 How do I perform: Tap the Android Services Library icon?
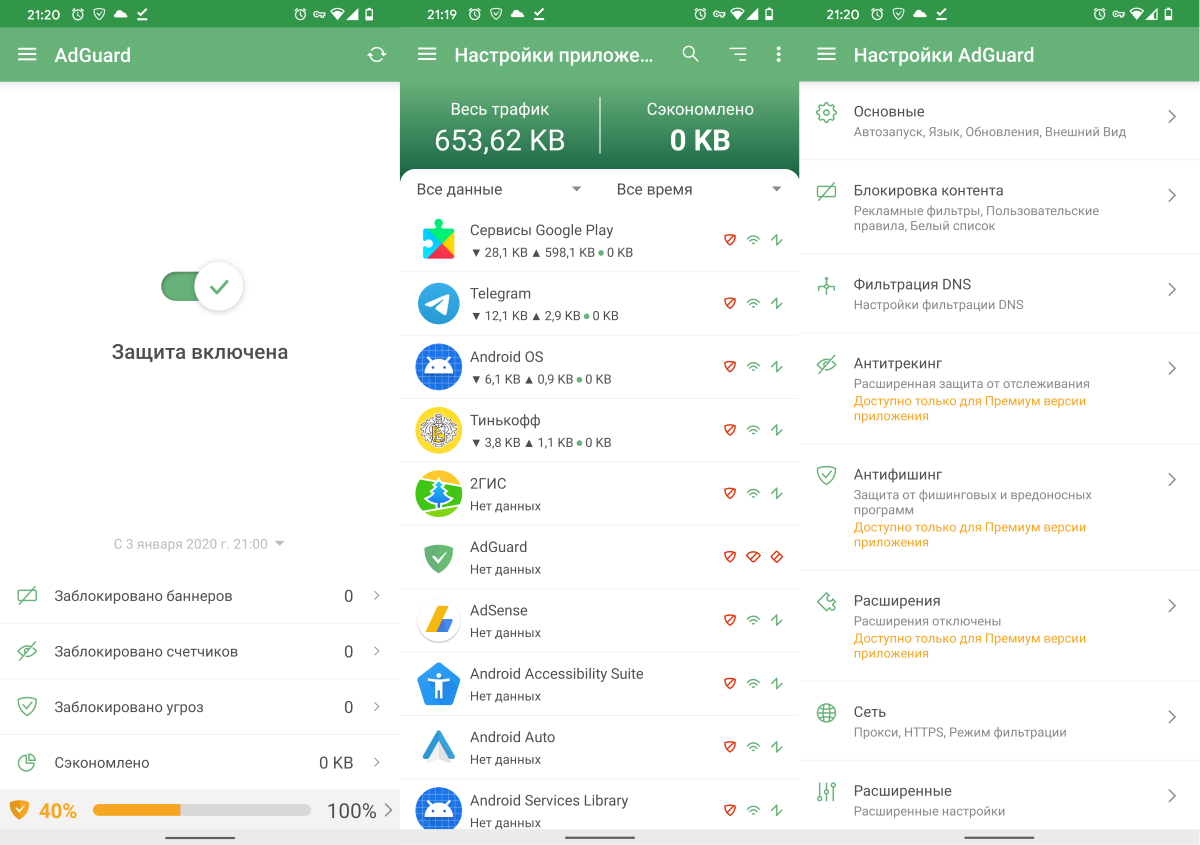[438, 808]
